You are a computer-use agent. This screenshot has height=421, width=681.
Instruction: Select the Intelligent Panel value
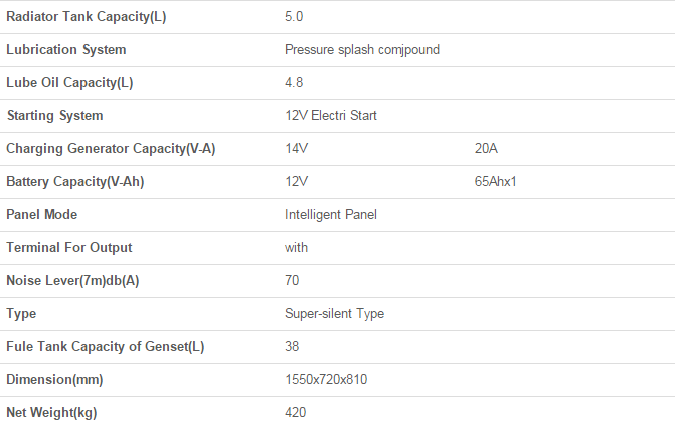pyautogui.click(x=331, y=215)
